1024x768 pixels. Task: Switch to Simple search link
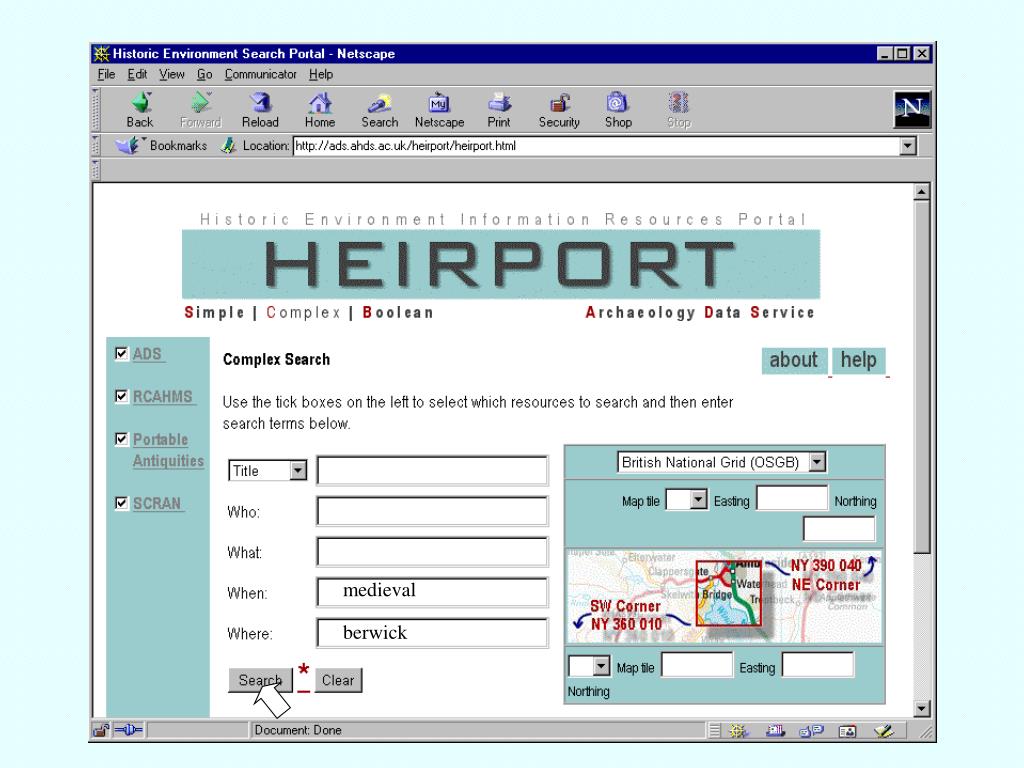(214, 313)
